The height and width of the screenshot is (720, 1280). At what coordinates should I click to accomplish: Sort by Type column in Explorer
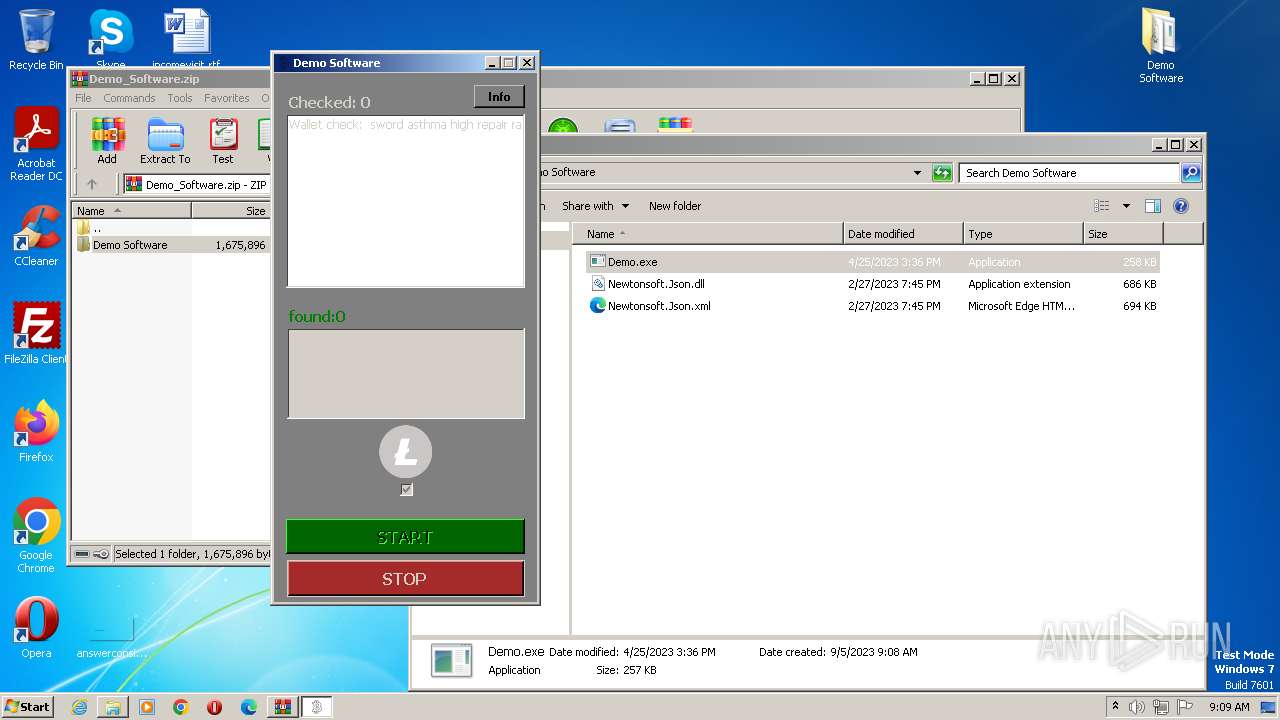coord(1023,234)
